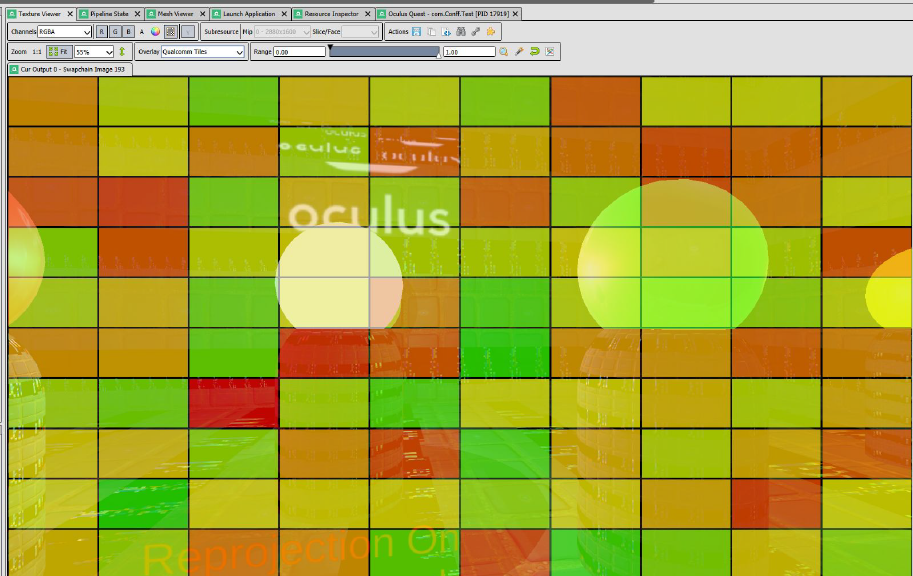
Task: Click the black point marker on range slider
Action: (x=330, y=47)
